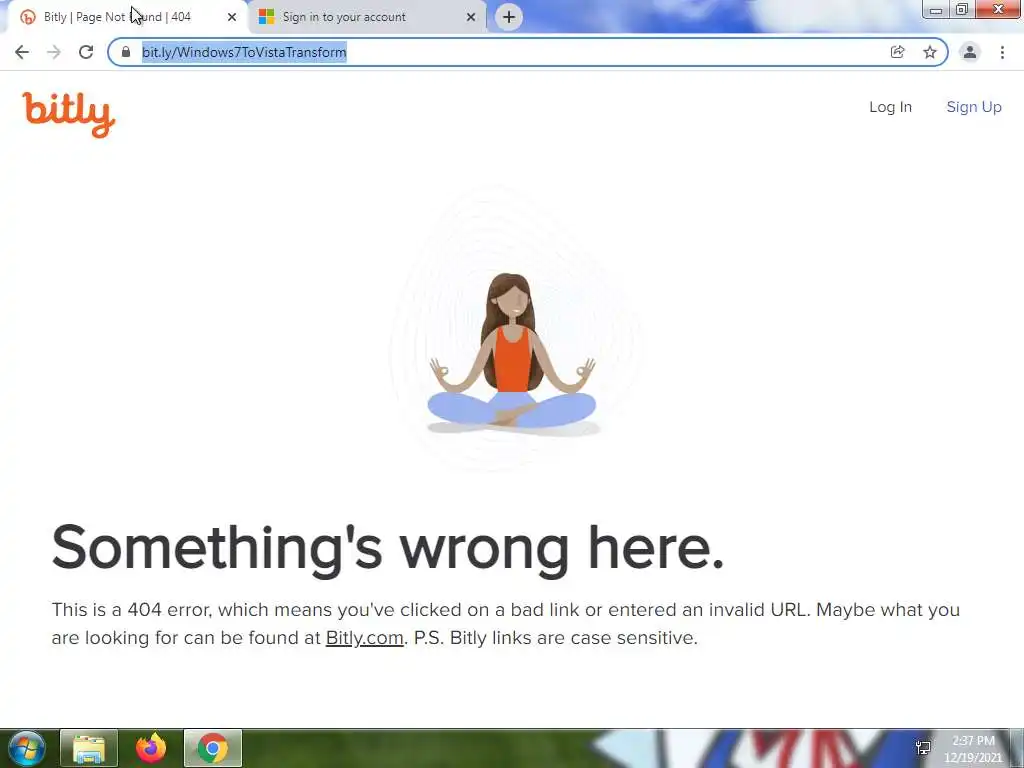Click the Sign Up link
The image size is (1024, 768).
click(x=974, y=107)
